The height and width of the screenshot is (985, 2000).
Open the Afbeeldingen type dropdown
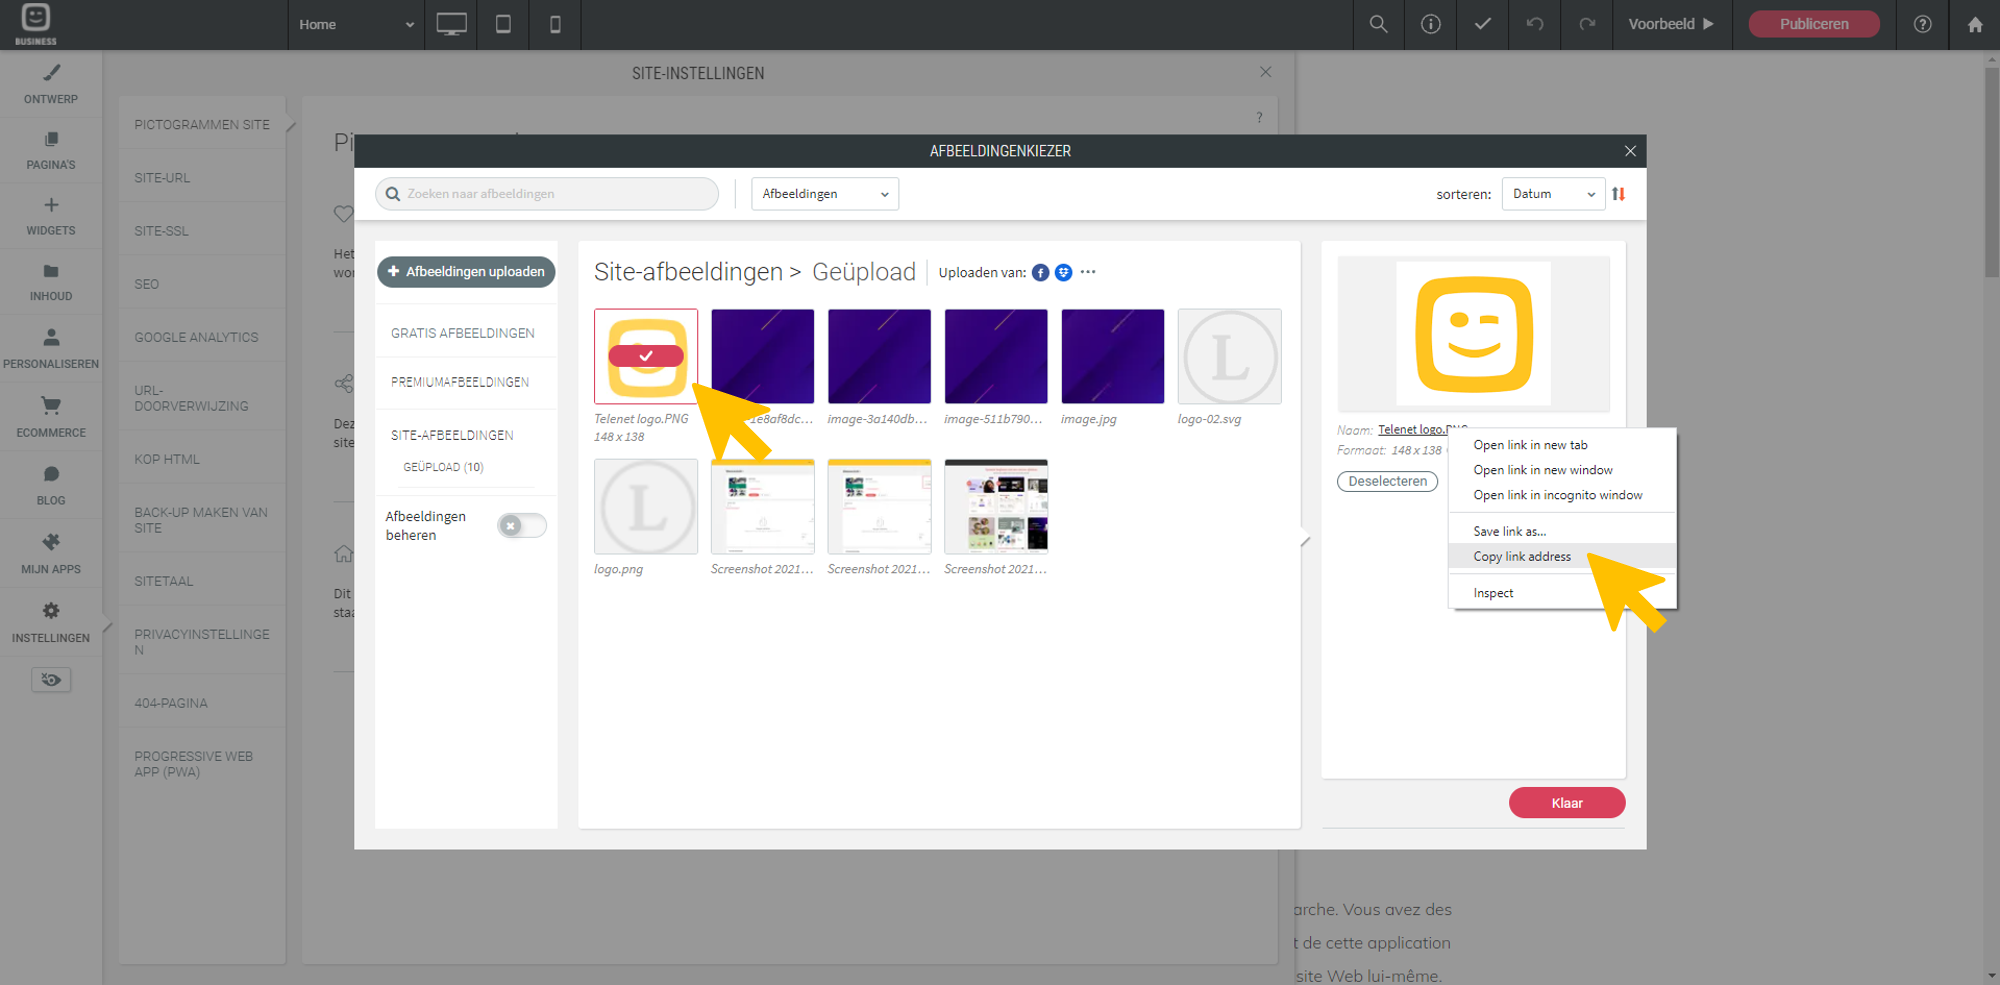(x=824, y=194)
